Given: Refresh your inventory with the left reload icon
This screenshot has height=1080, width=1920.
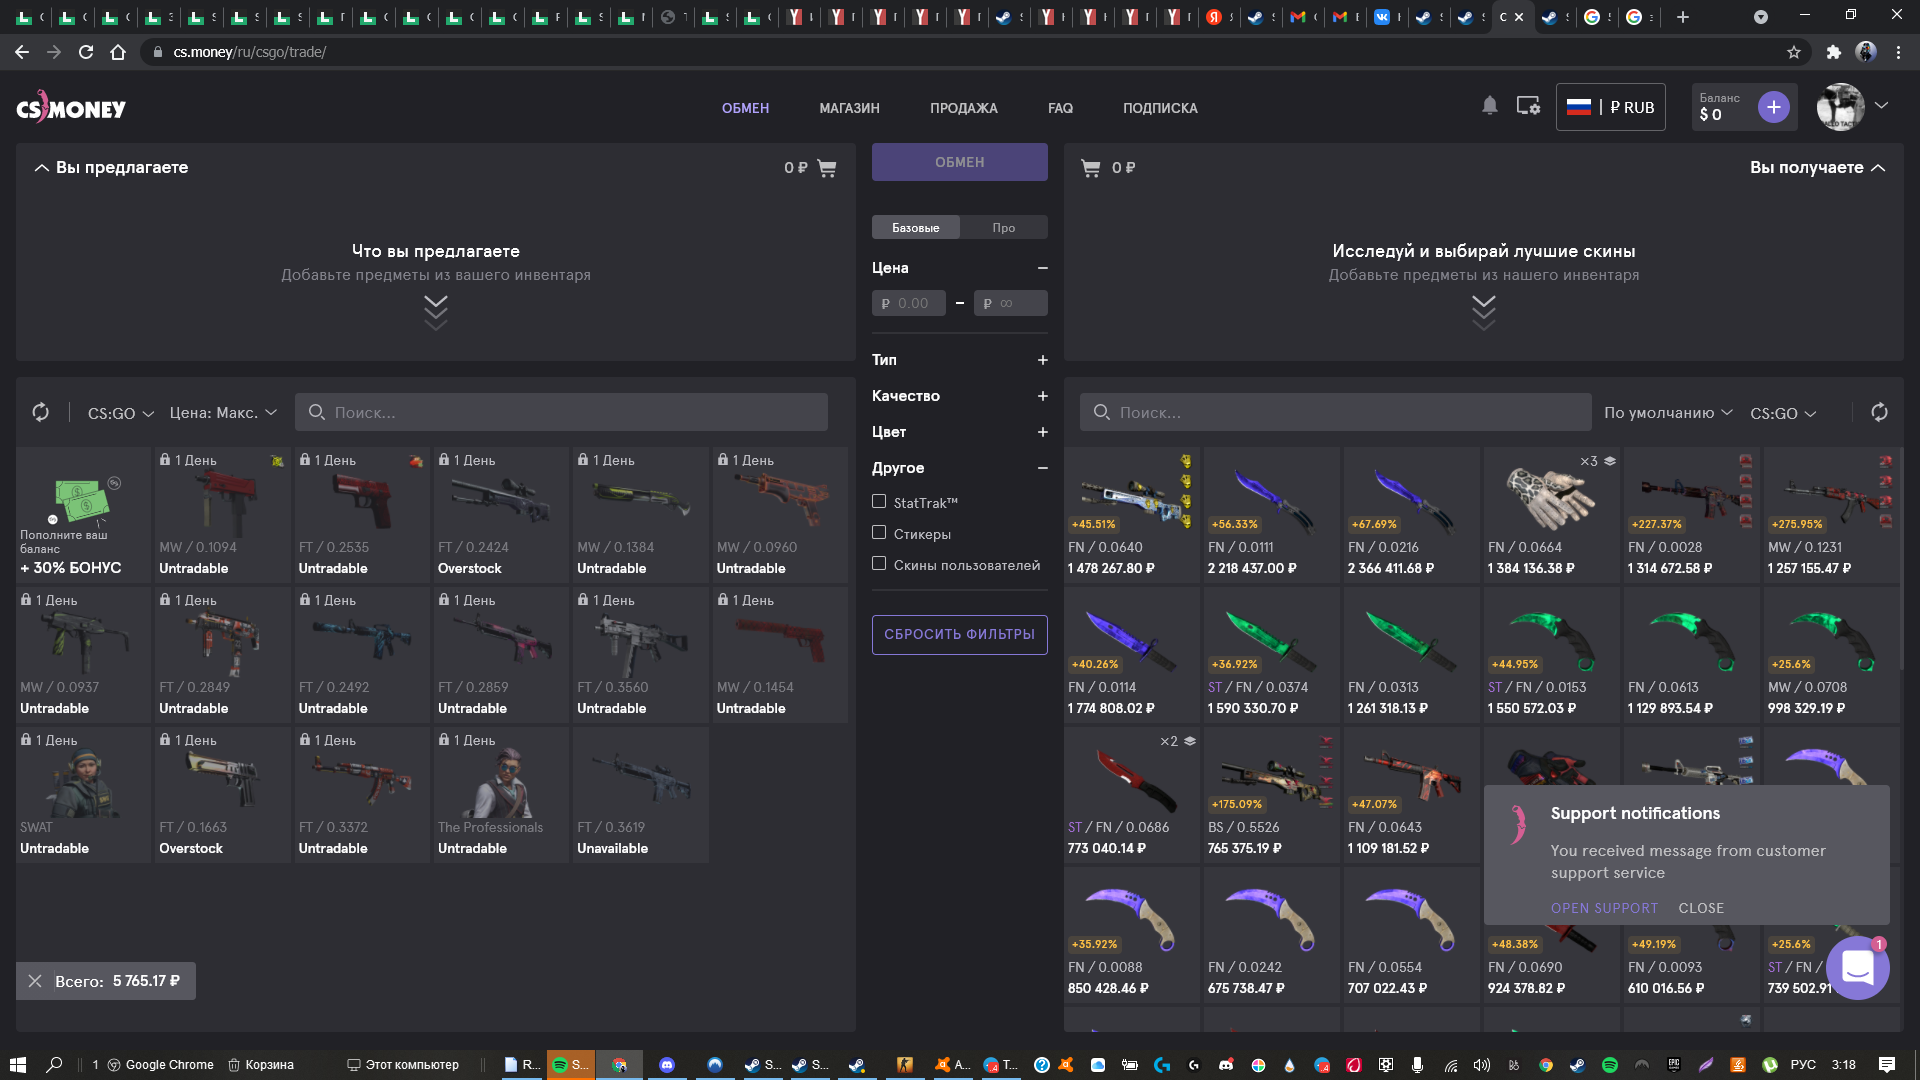Looking at the screenshot, I should [x=40, y=412].
